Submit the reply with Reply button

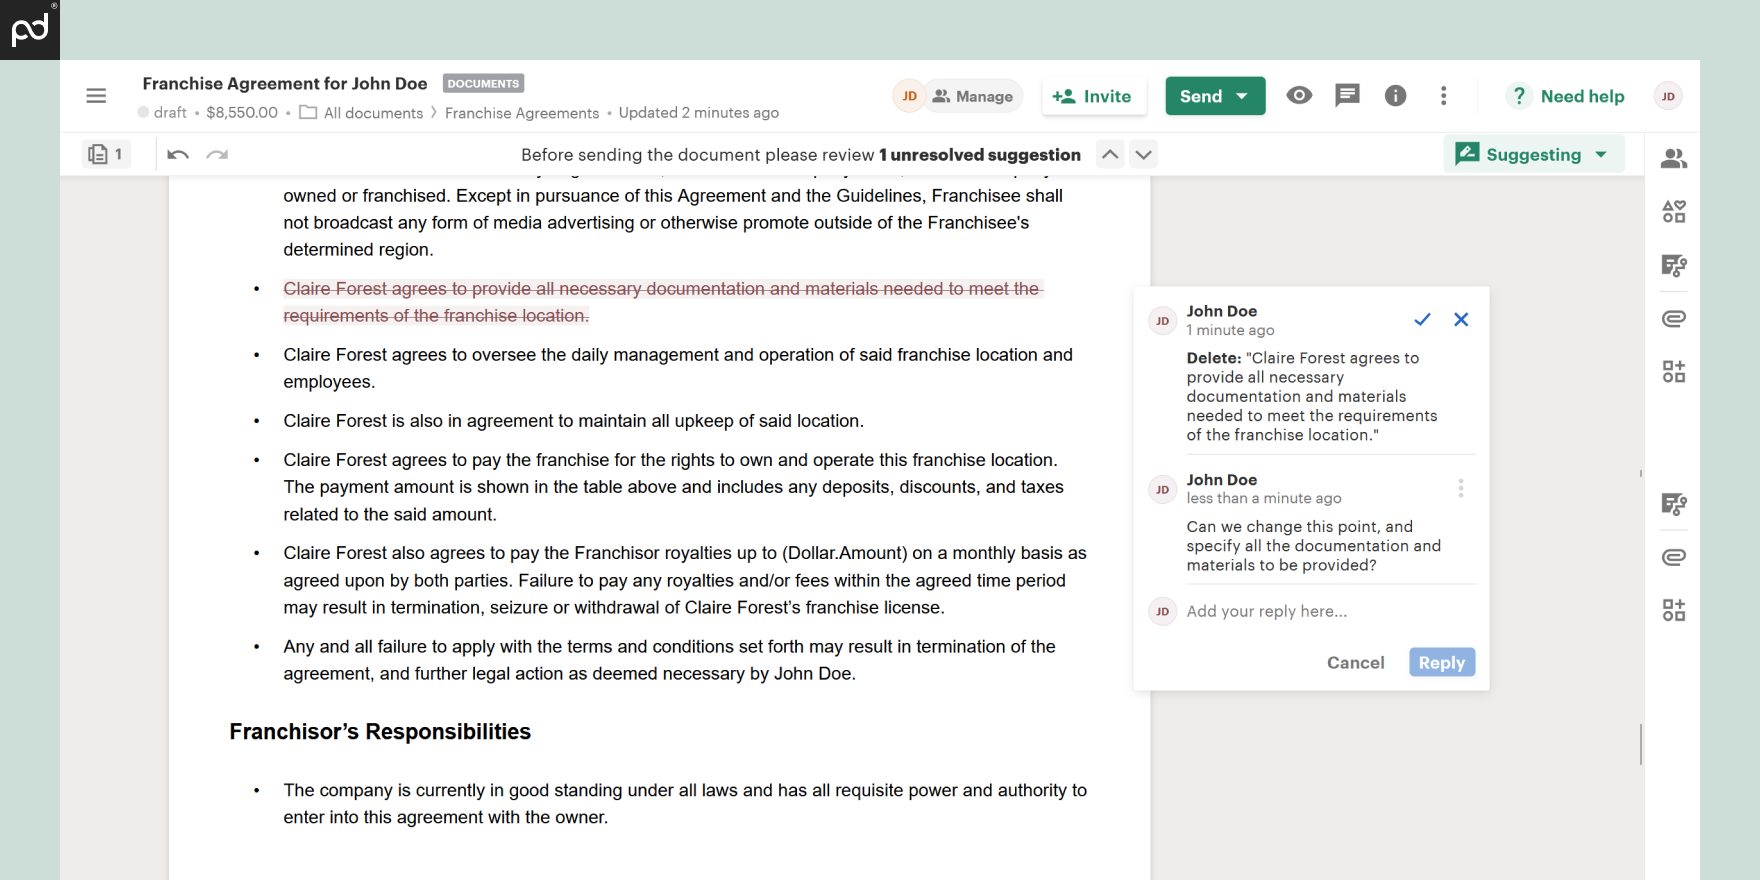click(x=1441, y=662)
